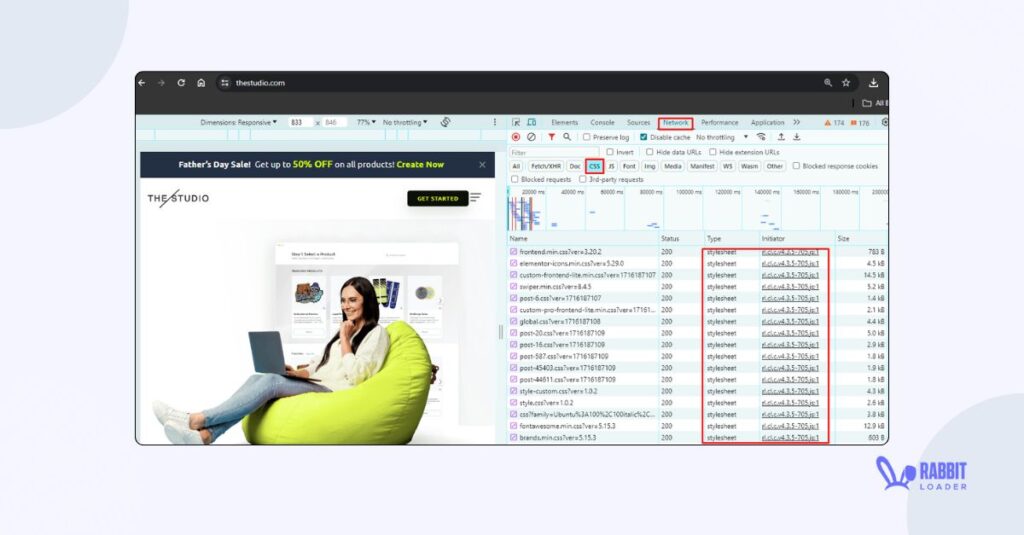Filter requests by Font type
1024x535 pixels.
tap(629, 166)
